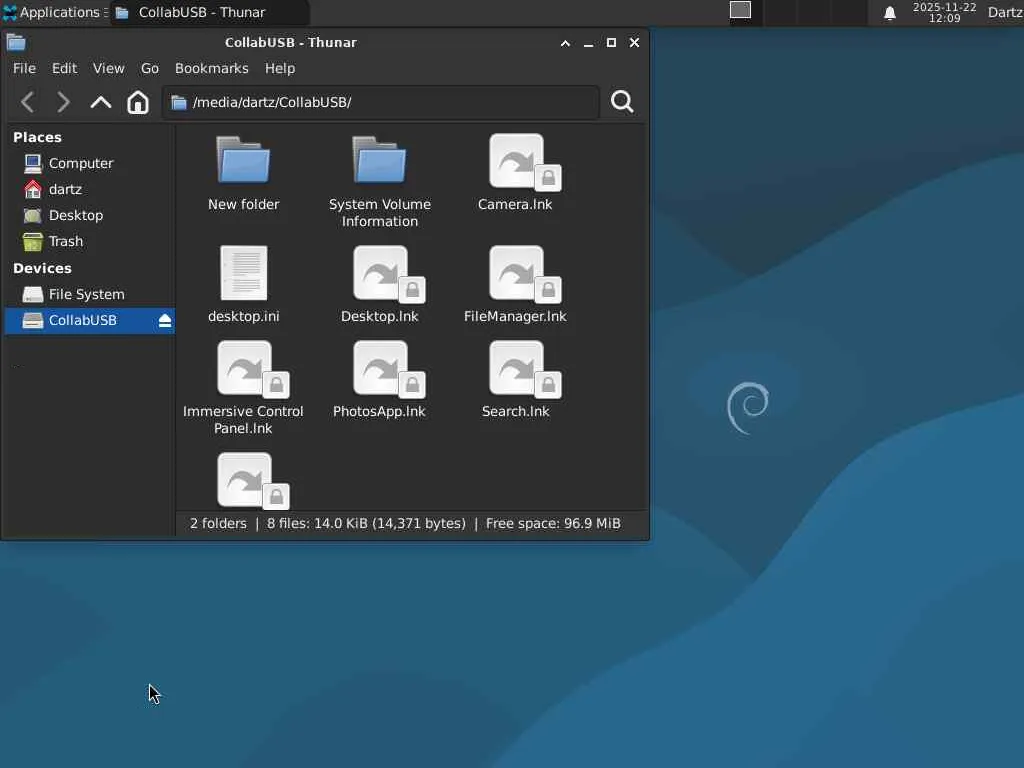This screenshot has width=1024, height=768.
Task: Open the Edit menu
Action: 64,69
